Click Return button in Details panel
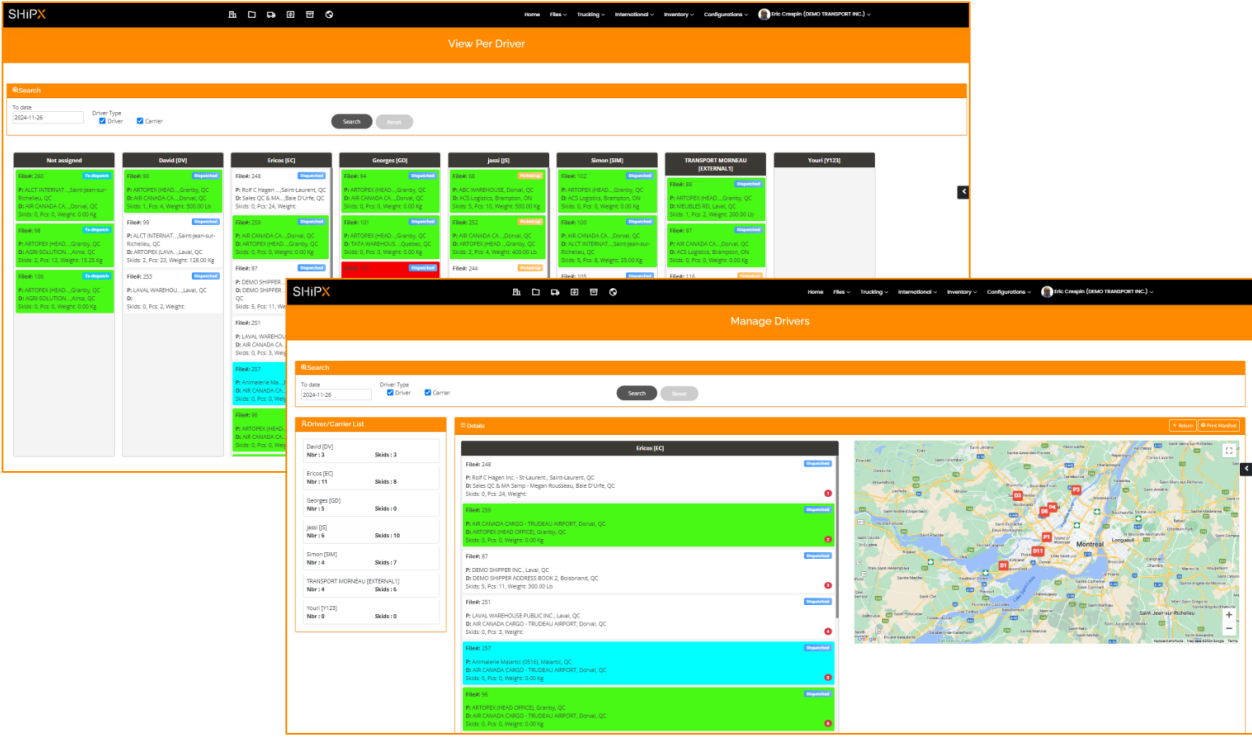This screenshot has height=738, width=1252. pyautogui.click(x=1182, y=426)
